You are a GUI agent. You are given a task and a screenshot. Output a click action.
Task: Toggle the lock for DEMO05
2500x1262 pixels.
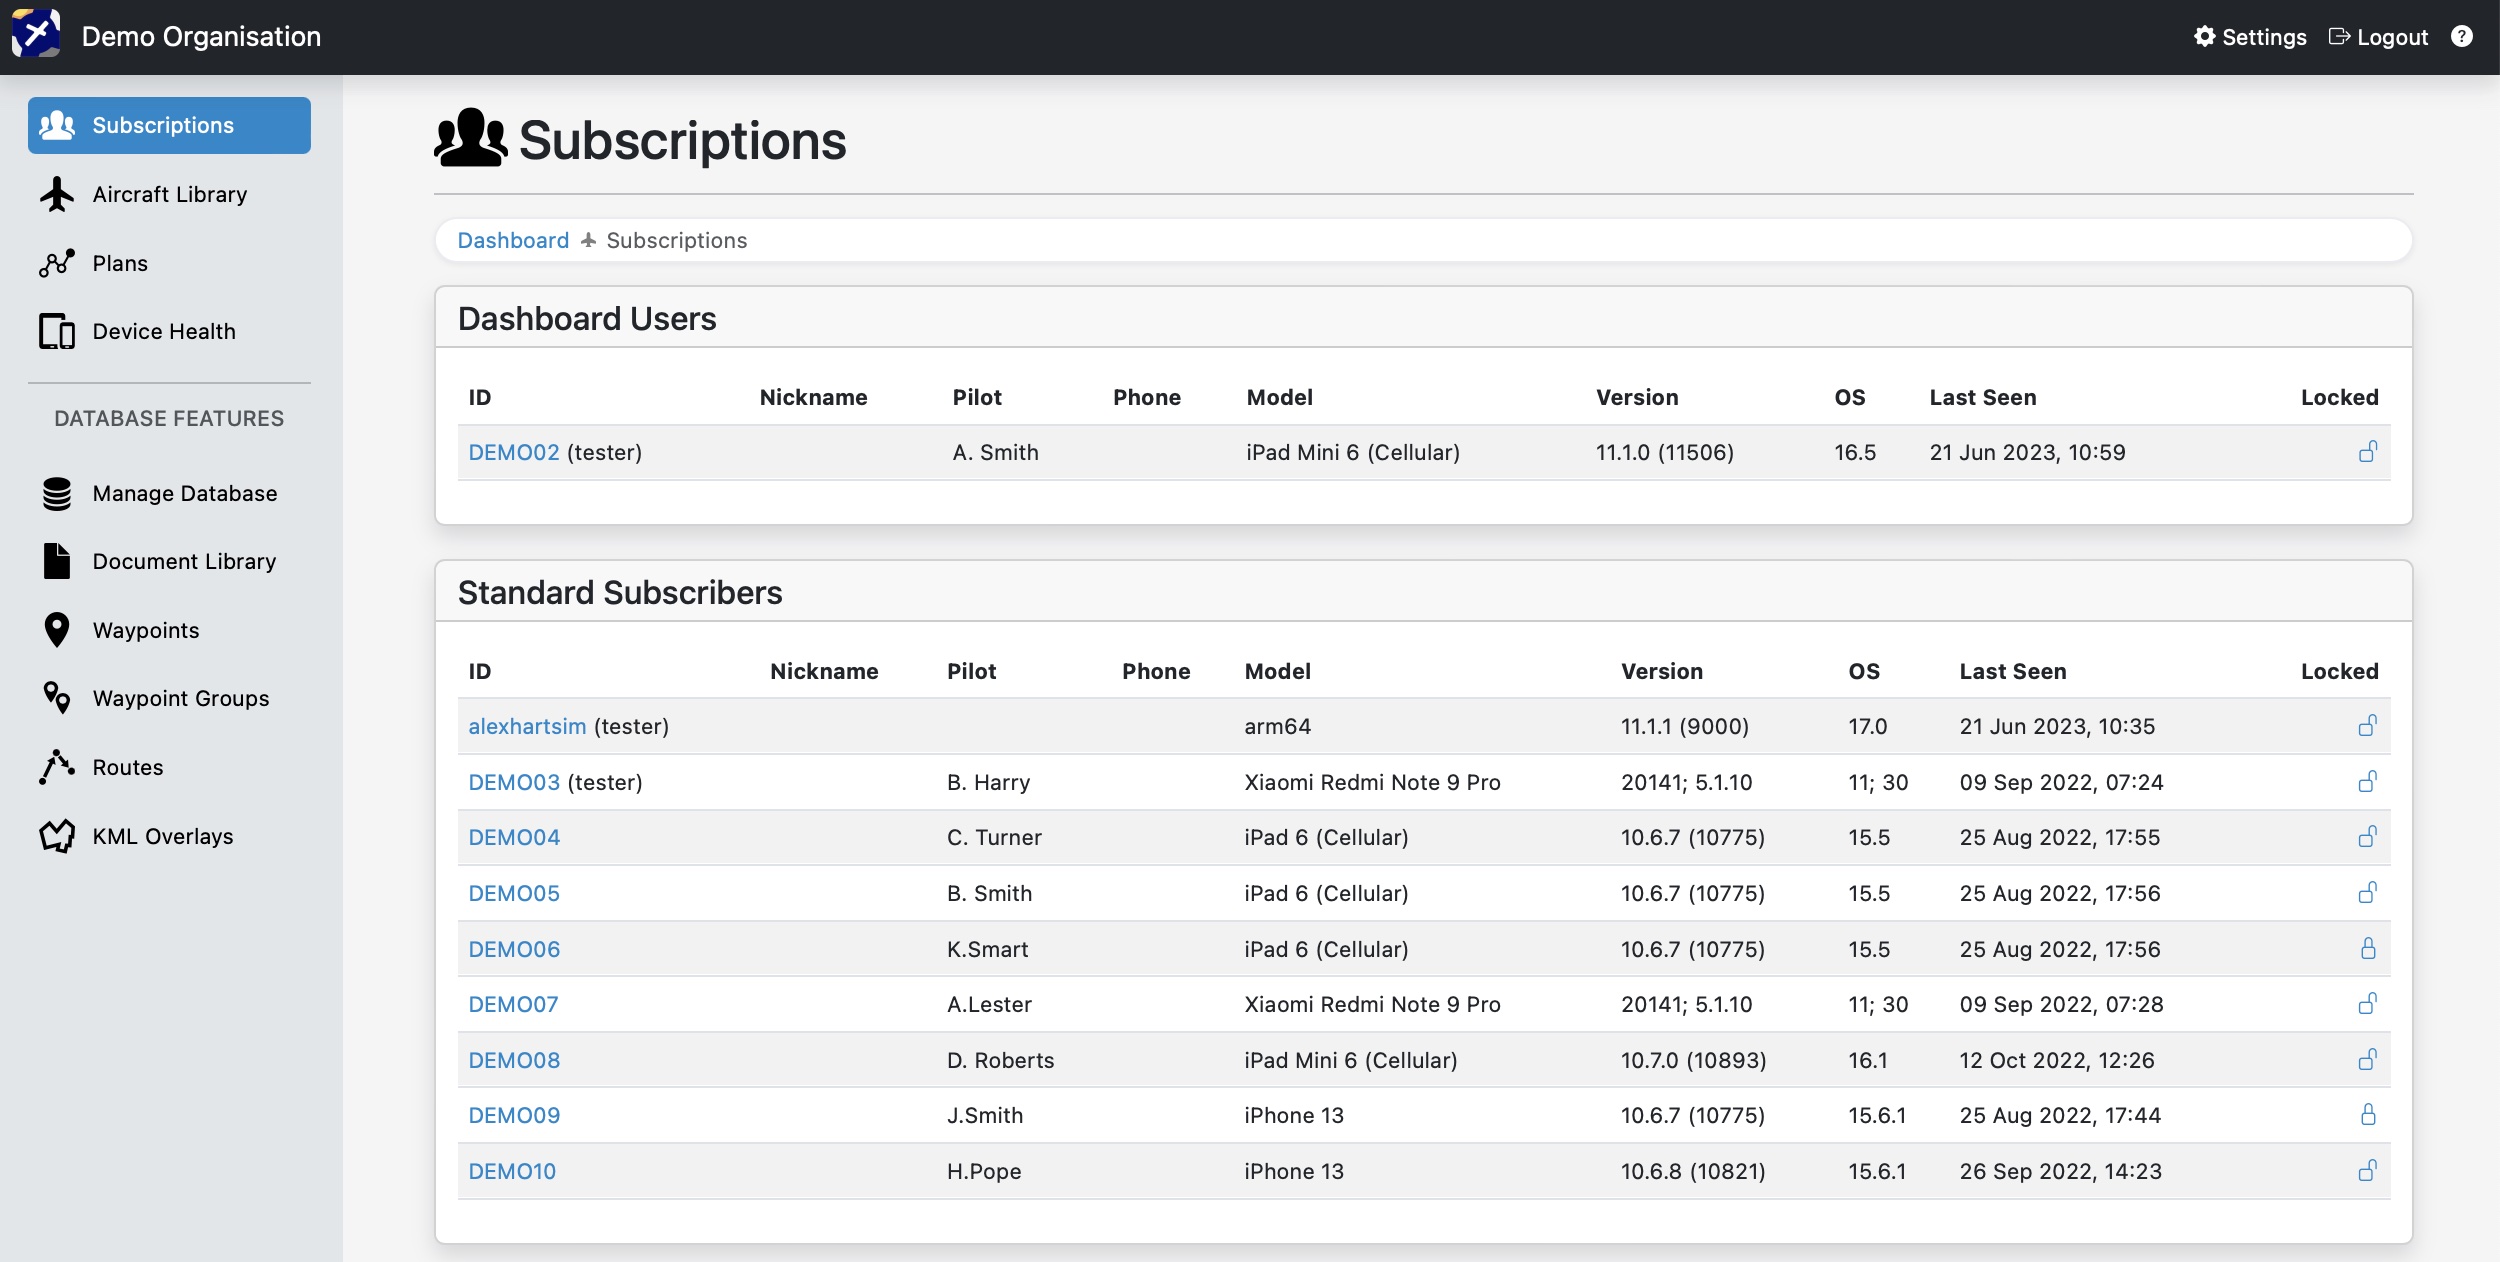[x=2368, y=893]
